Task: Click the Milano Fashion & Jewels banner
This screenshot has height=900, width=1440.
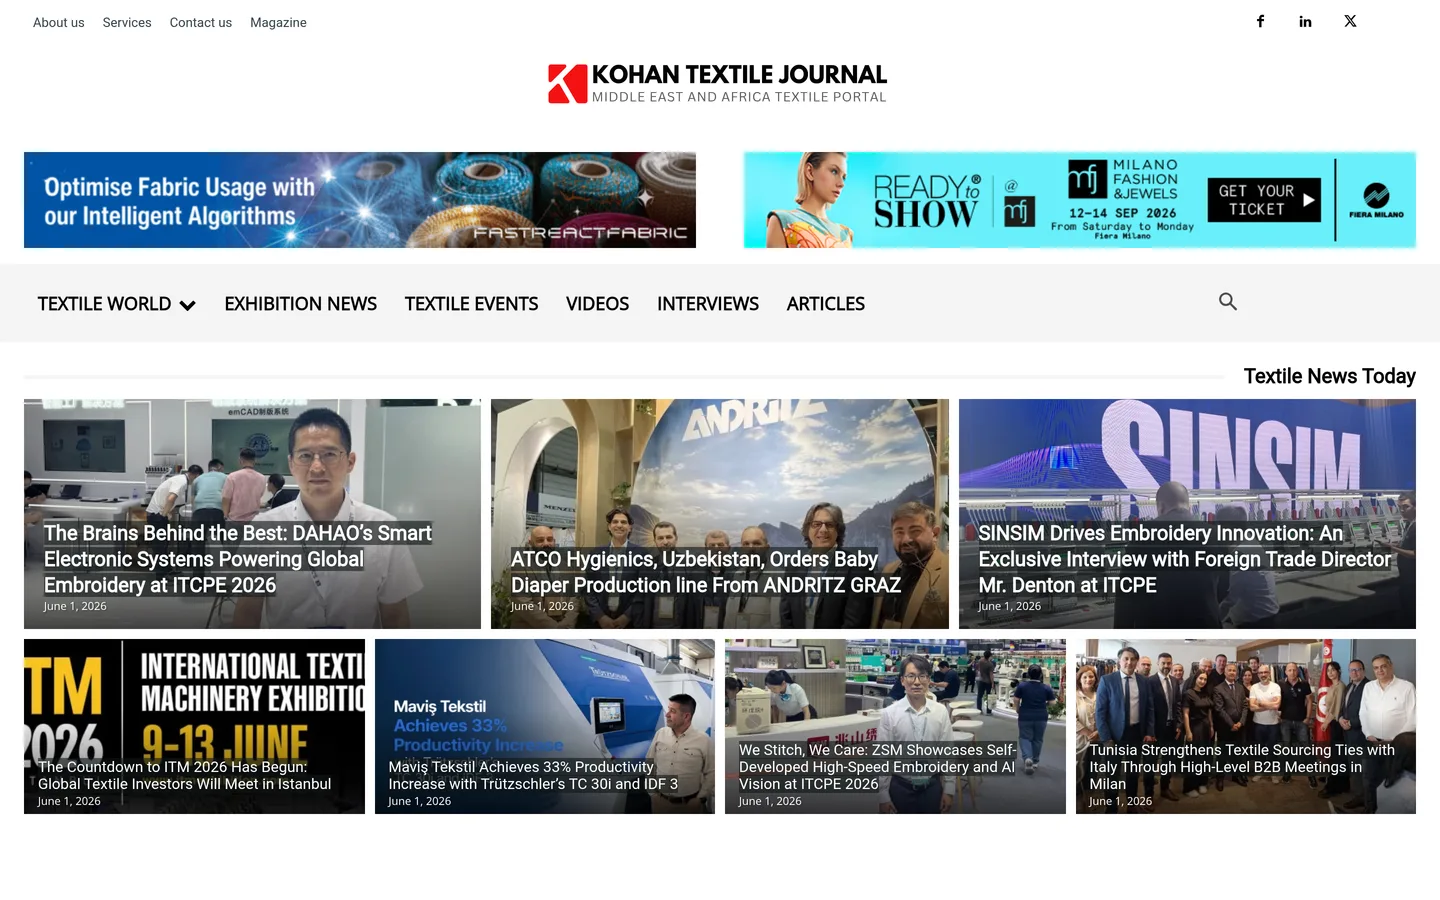Action: 1080,200
